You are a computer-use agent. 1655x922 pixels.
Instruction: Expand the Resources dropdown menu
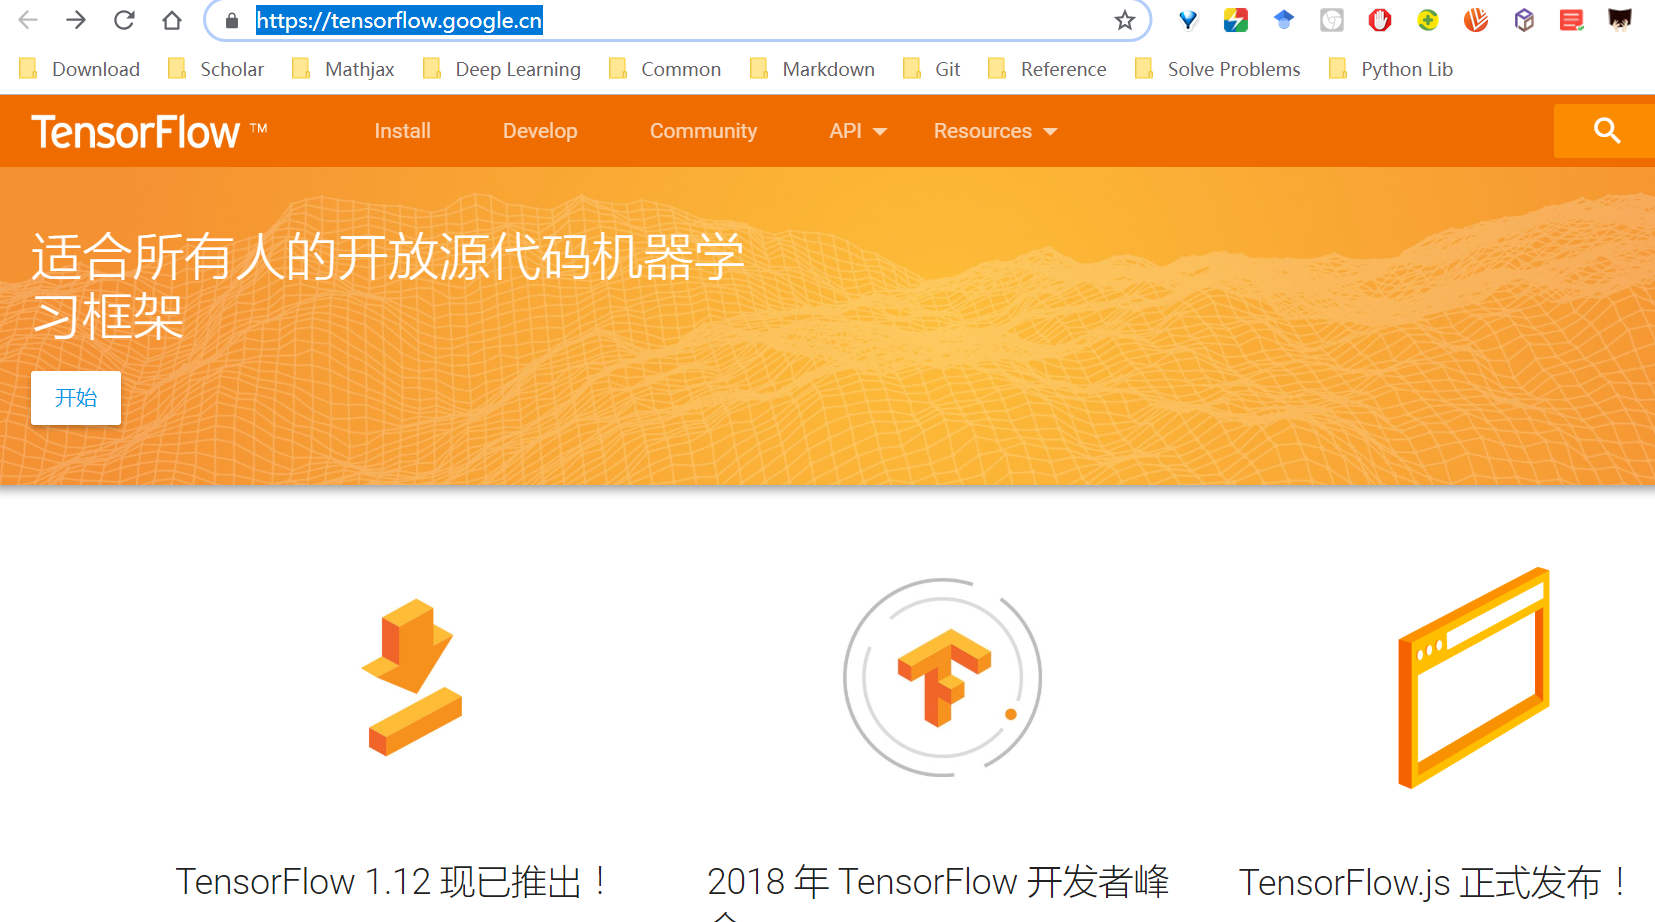pyautogui.click(x=995, y=131)
